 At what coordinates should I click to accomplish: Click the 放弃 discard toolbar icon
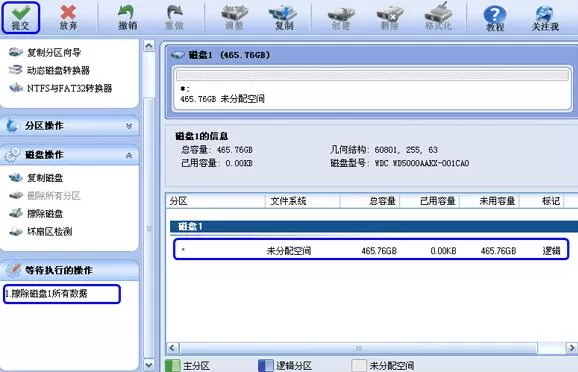(68, 18)
